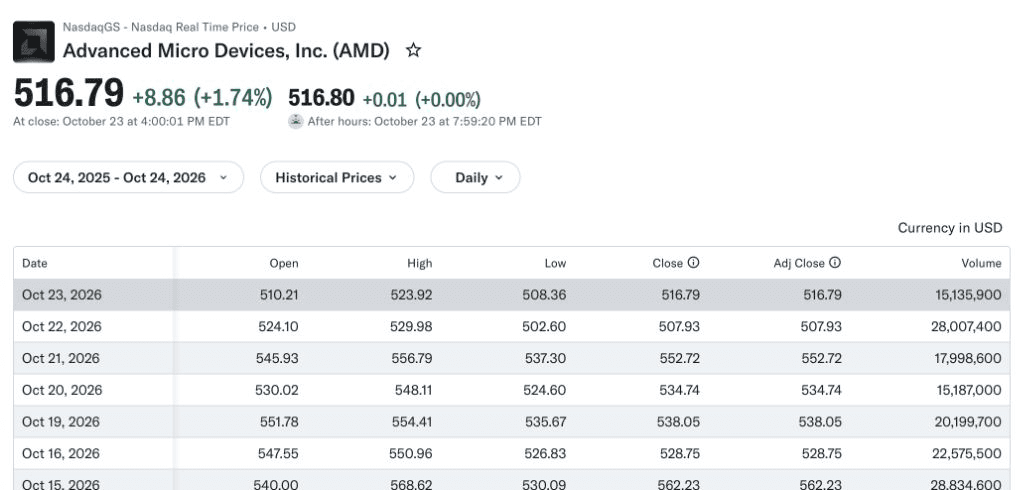Click the AMD company logo icon
This screenshot has width=1020, height=490.
click(x=34, y=42)
